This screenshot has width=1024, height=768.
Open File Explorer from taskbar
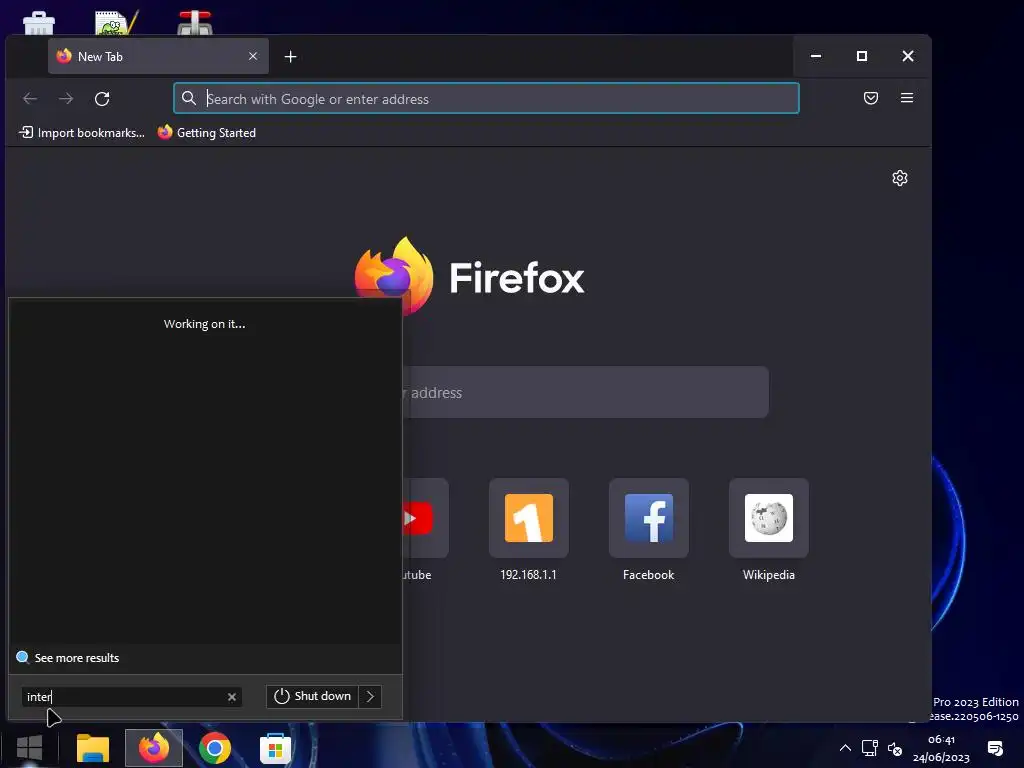(93, 748)
